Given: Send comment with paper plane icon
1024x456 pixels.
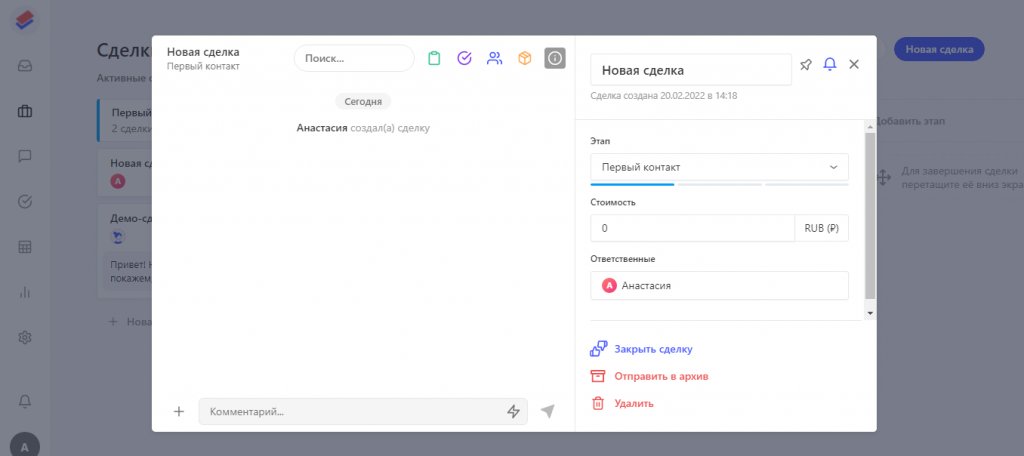Looking at the screenshot, I should click(x=547, y=411).
